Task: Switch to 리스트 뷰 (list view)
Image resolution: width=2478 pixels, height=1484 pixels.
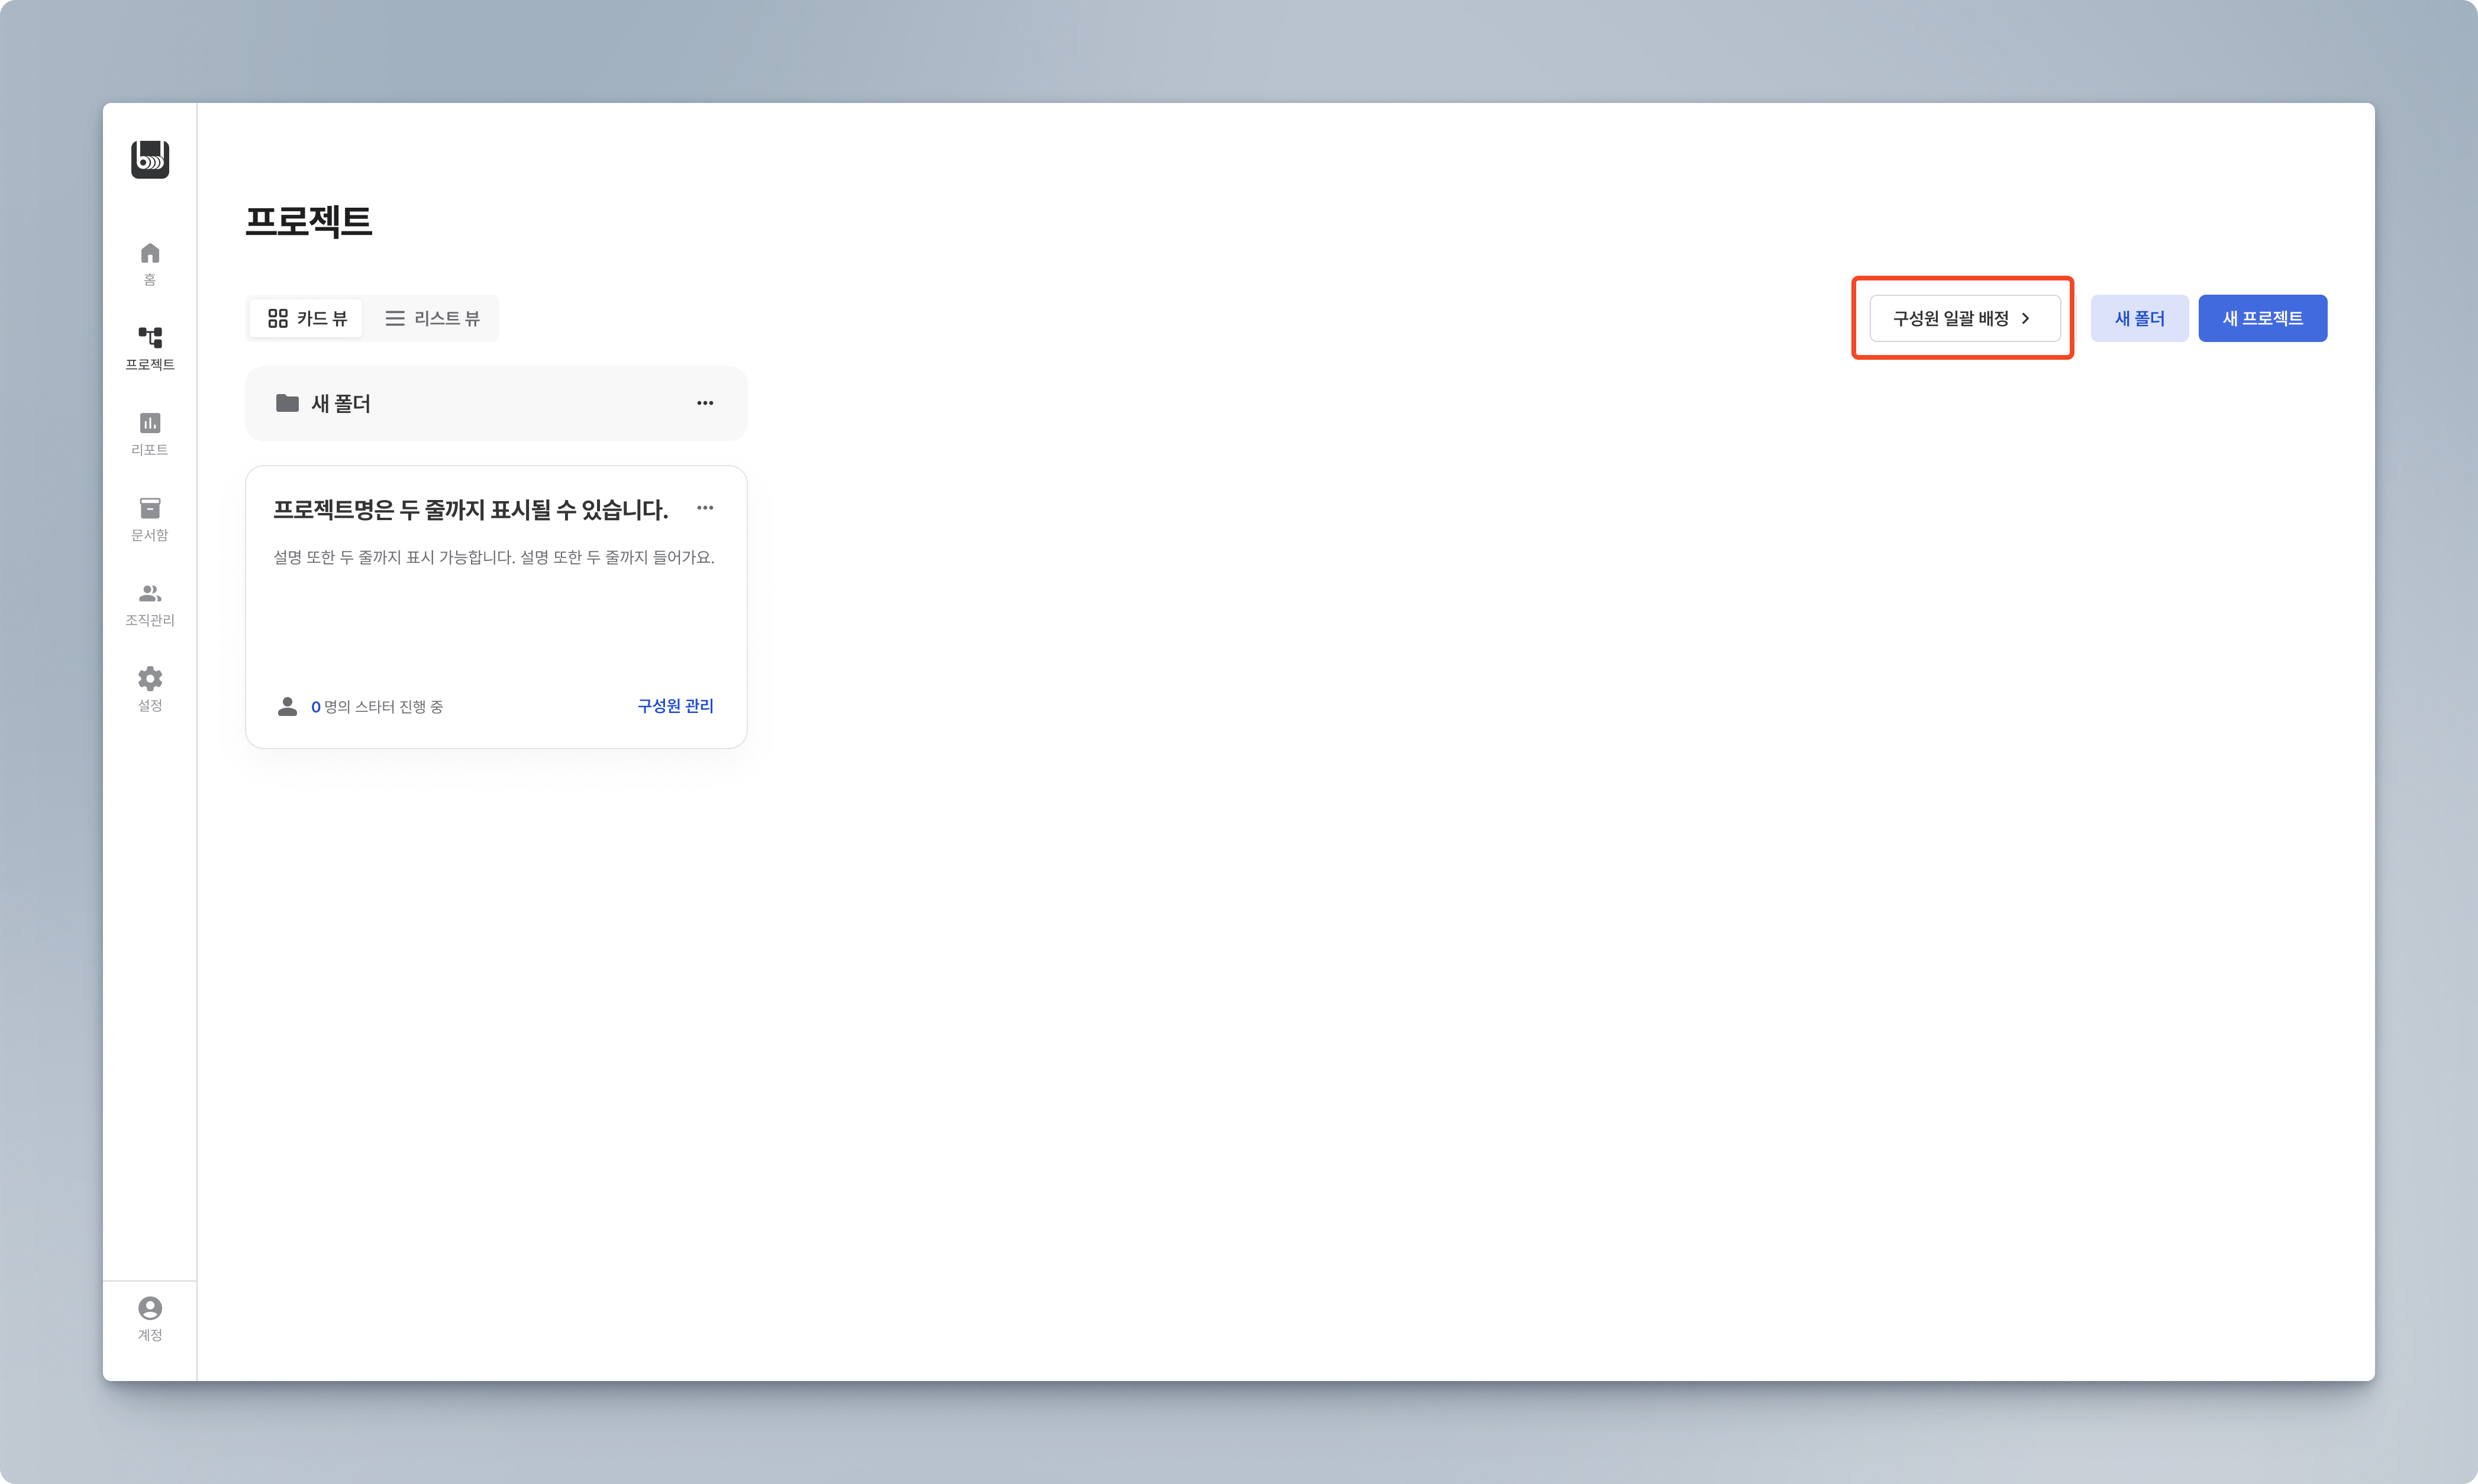Action: [x=432, y=318]
